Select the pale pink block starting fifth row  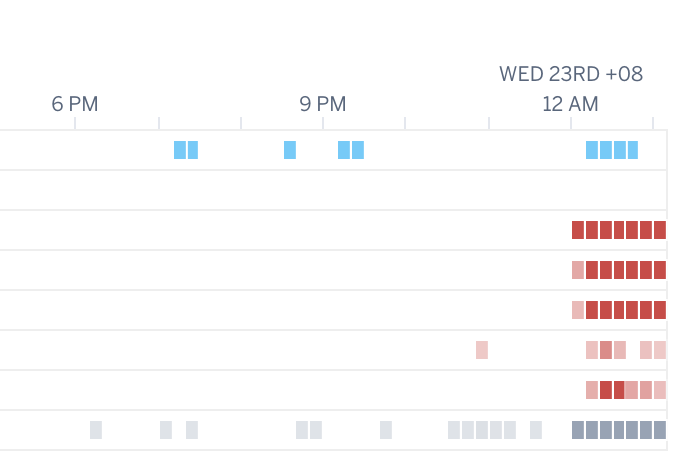tap(578, 310)
